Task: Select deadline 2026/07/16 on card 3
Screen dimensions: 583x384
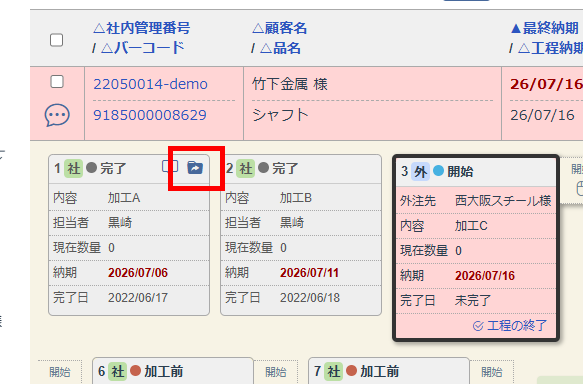Action: [x=485, y=276]
